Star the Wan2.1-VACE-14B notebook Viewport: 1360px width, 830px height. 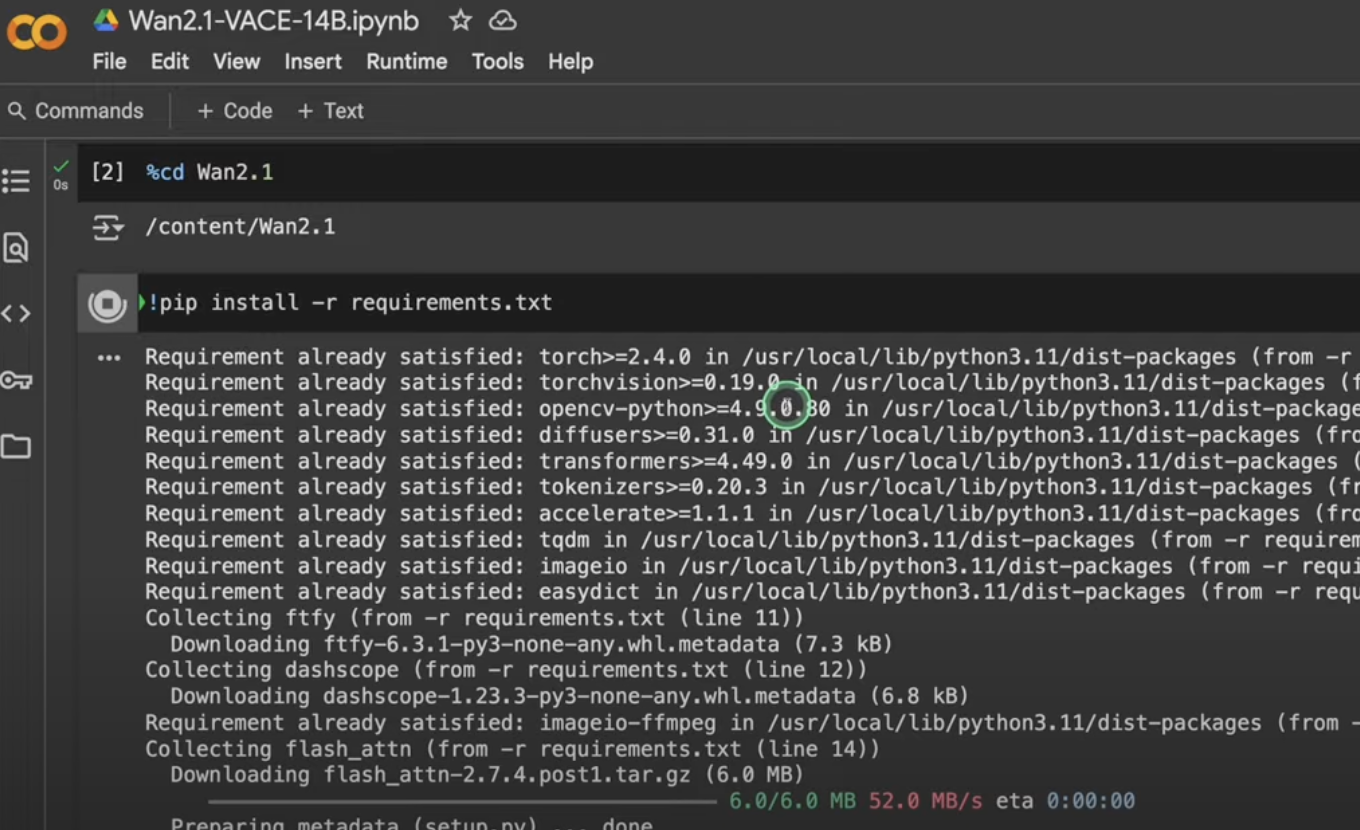tap(460, 20)
